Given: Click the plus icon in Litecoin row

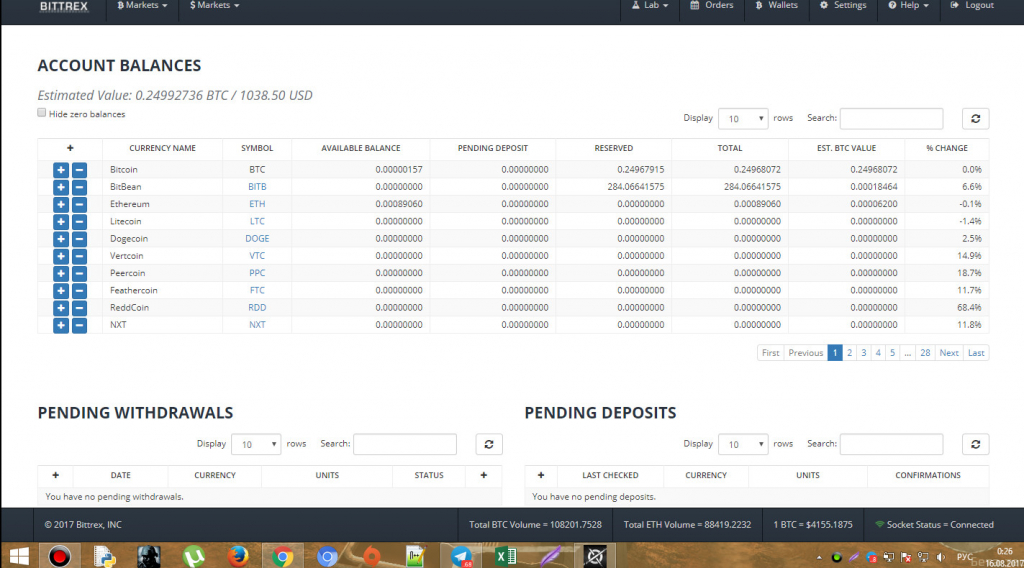Looking at the screenshot, I should pos(61,221).
